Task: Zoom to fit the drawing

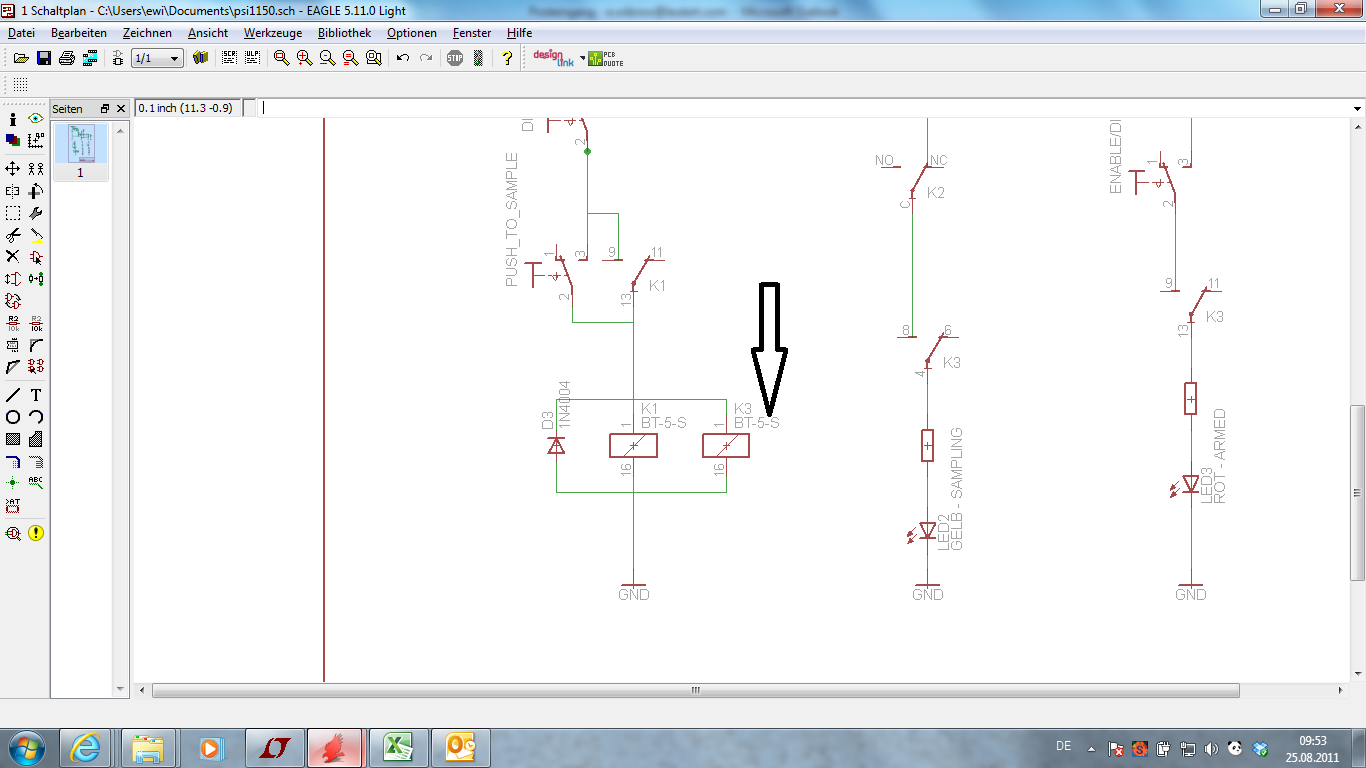Action: 281,58
